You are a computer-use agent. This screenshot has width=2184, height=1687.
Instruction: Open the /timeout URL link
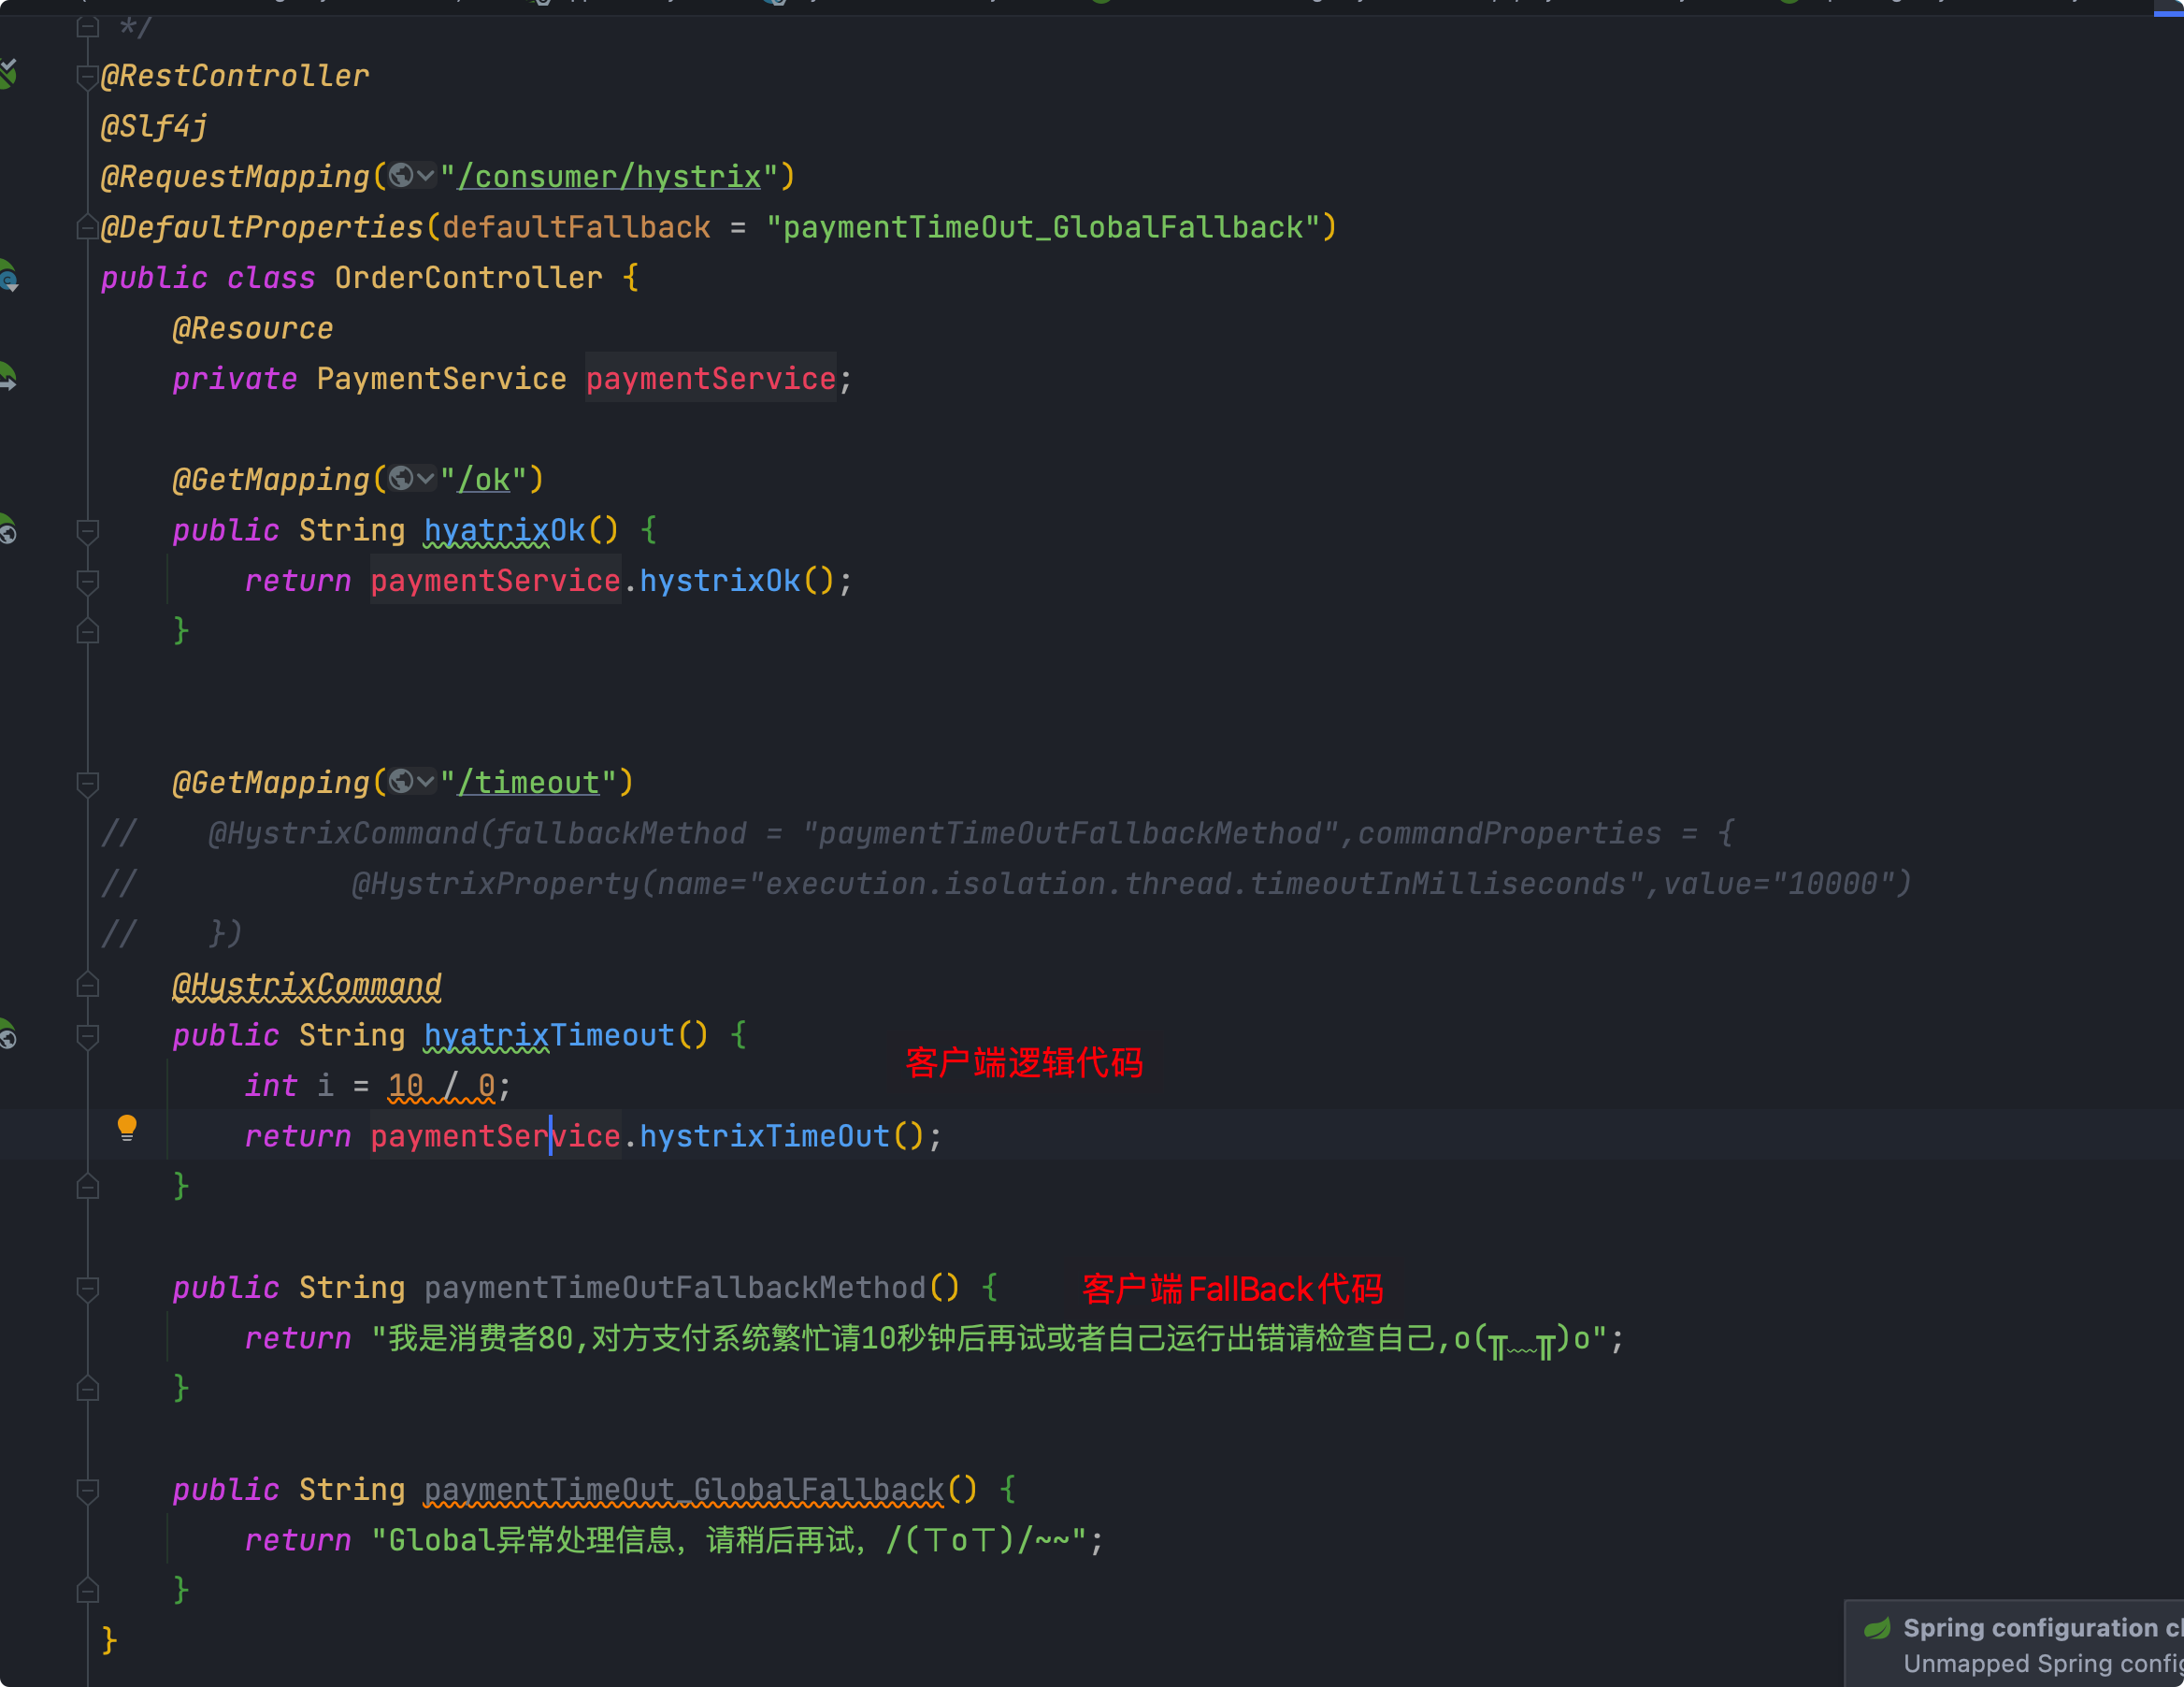tap(528, 782)
